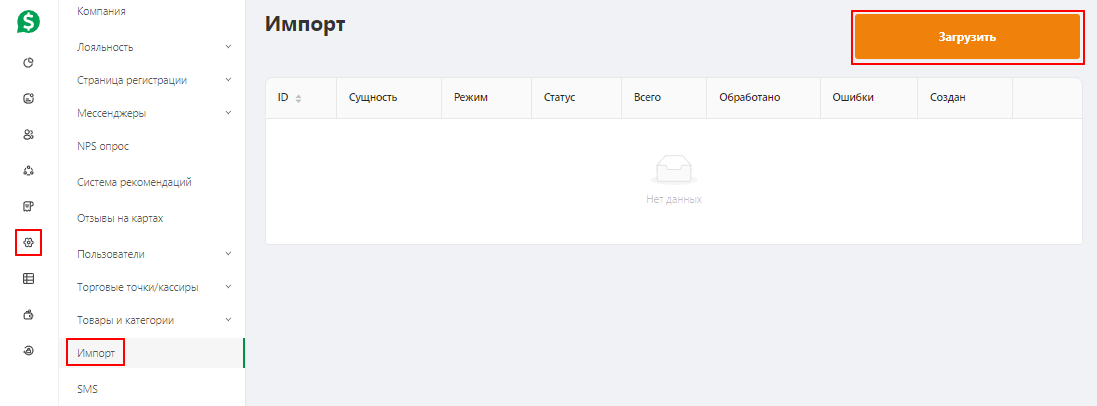Viewport: 1097px width, 406px height.
Task: Open the settings gear icon in sidebar
Action: (x=29, y=242)
